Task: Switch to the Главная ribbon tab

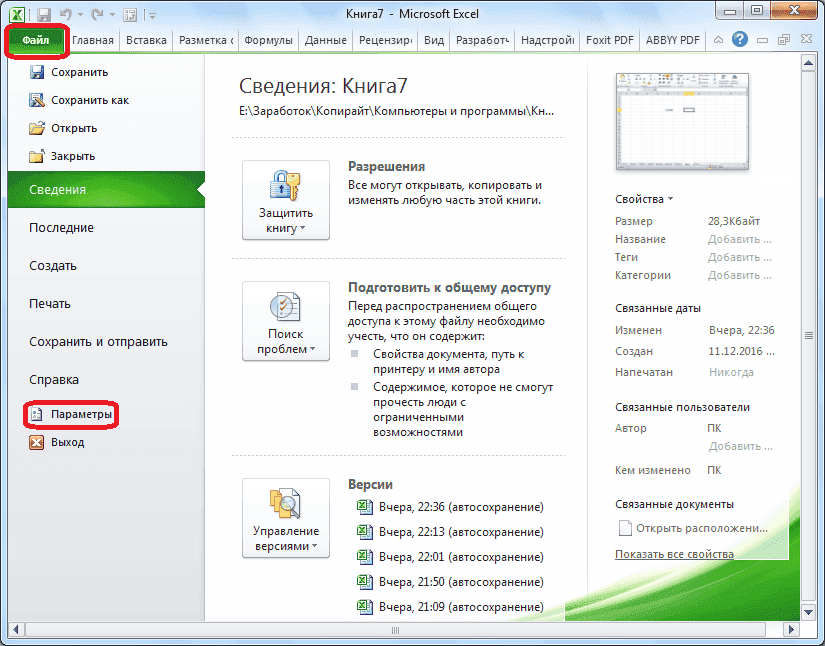Action: click(x=93, y=40)
